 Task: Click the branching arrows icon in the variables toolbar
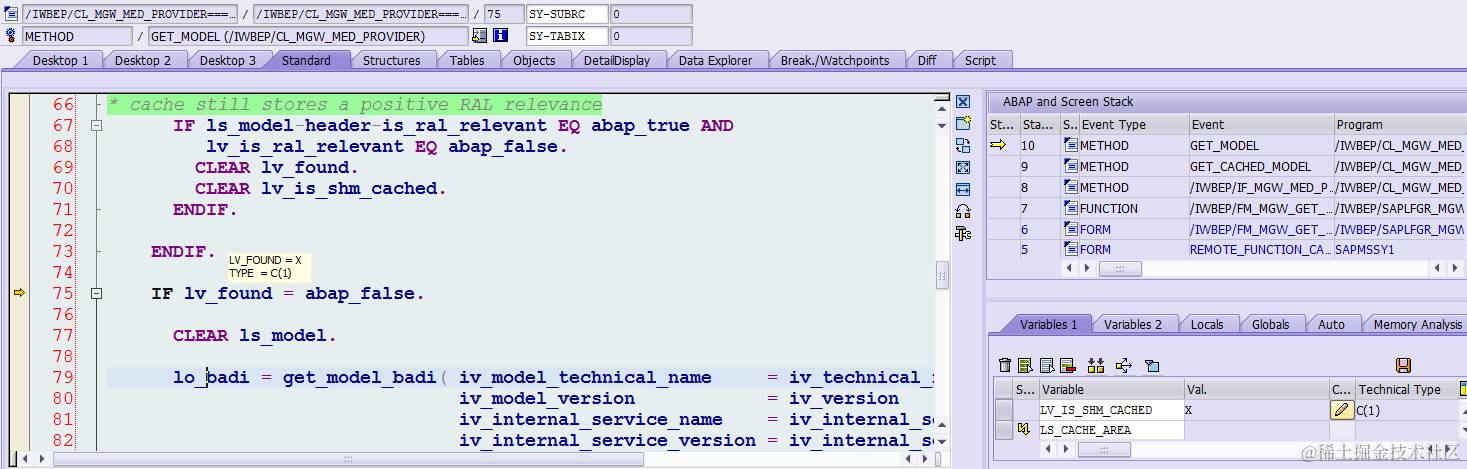pos(1122,366)
